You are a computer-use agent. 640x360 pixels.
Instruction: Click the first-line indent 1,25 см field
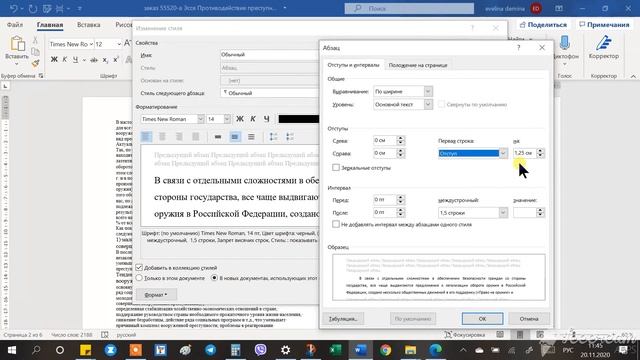coord(524,153)
